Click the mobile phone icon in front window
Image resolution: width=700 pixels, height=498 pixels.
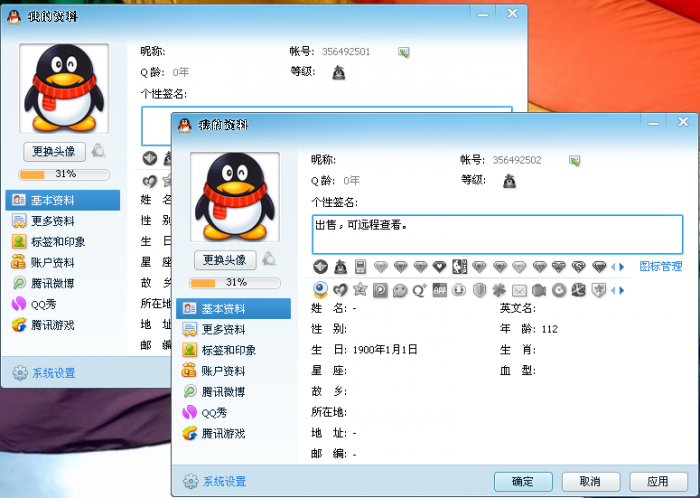pos(360,267)
